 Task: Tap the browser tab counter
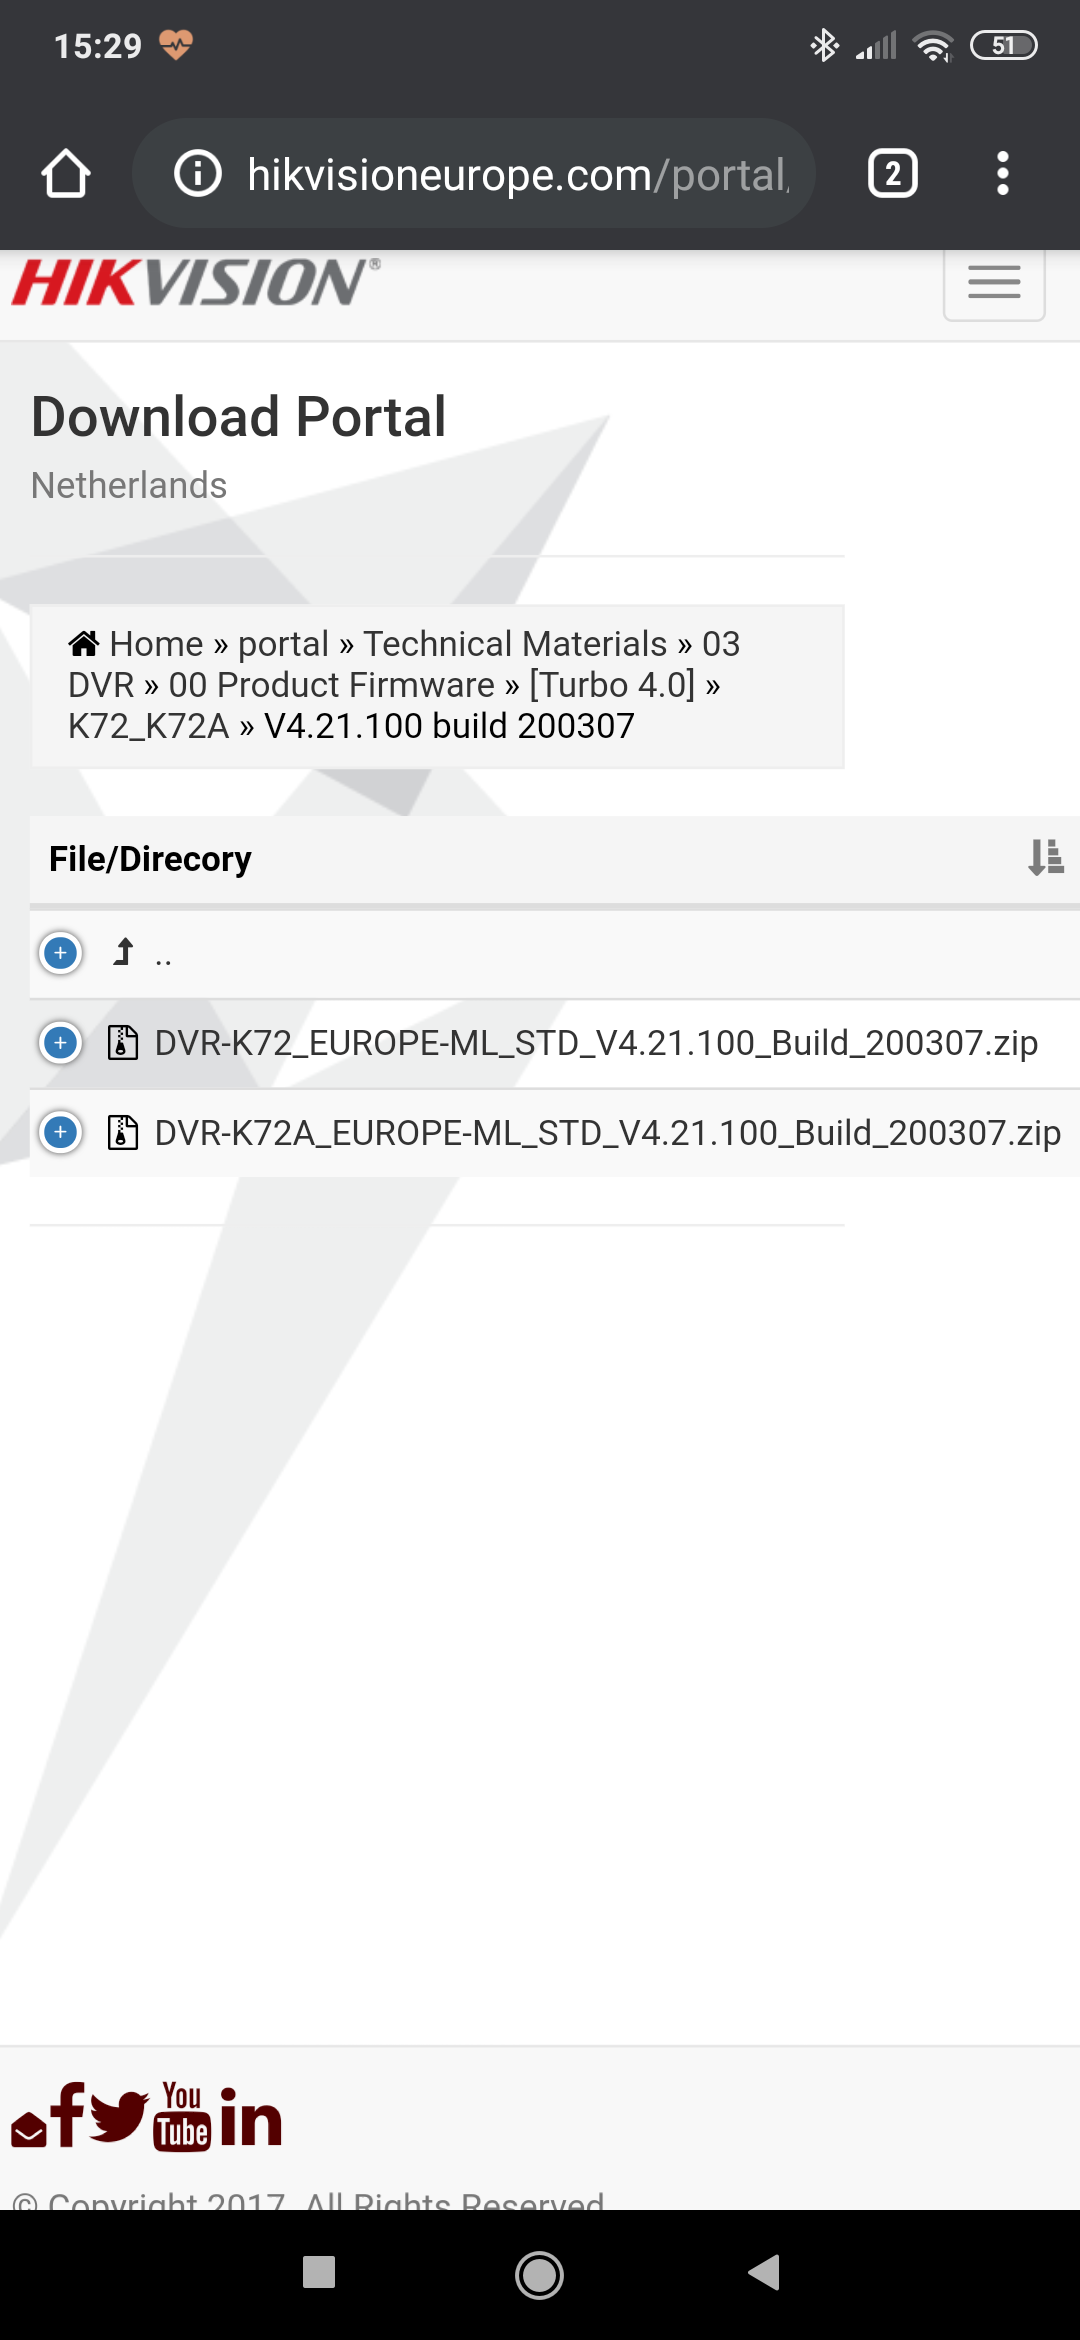pyautogui.click(x=891, y=172)
